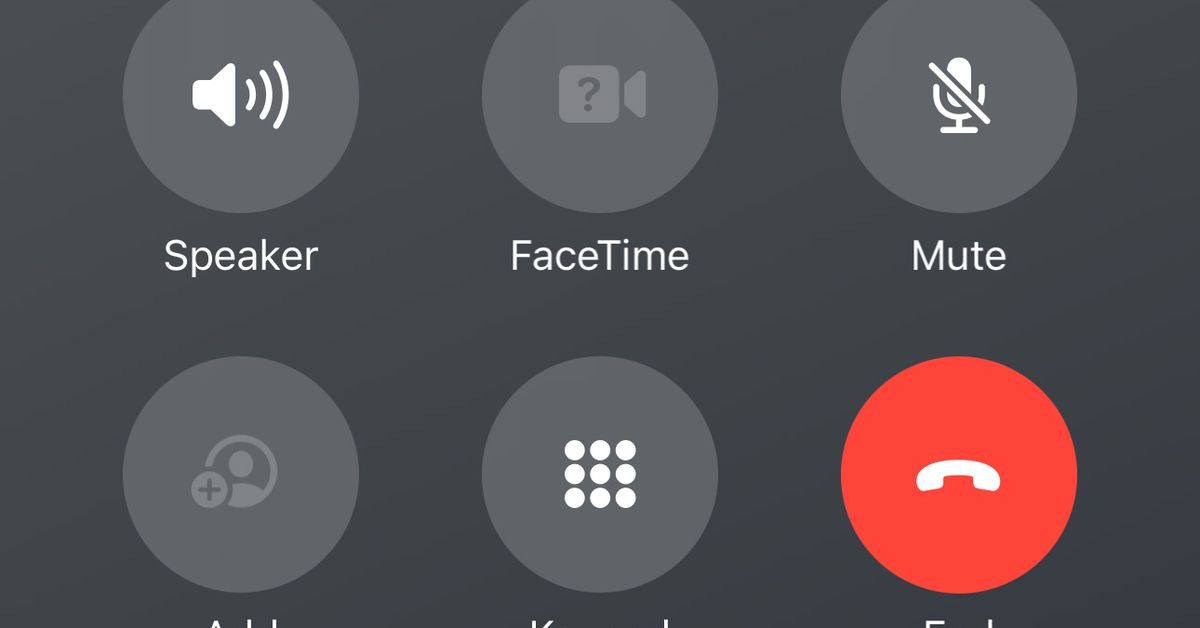Click the partially visible End label
1200x628 pixels.
point(959,622)
